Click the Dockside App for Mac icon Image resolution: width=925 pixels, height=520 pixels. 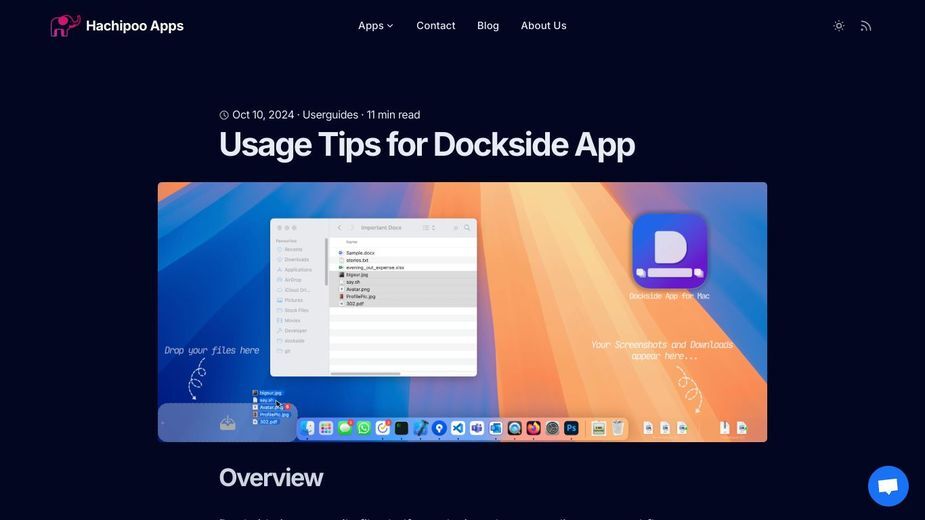[670, 251]
